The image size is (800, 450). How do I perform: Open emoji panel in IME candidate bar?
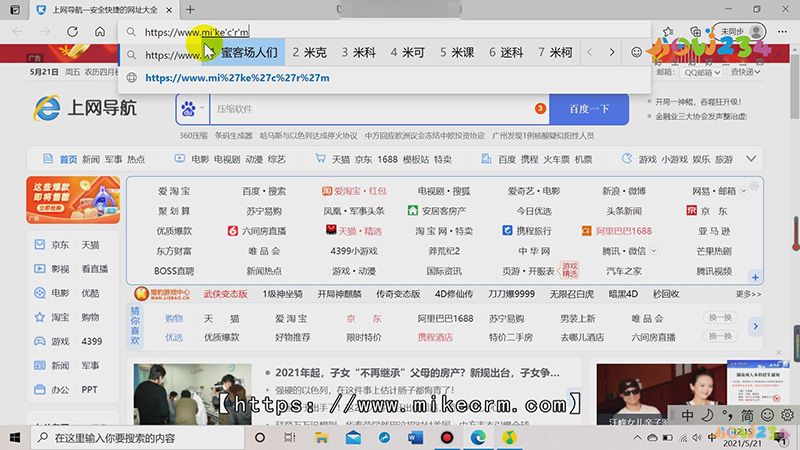[636, 52]
